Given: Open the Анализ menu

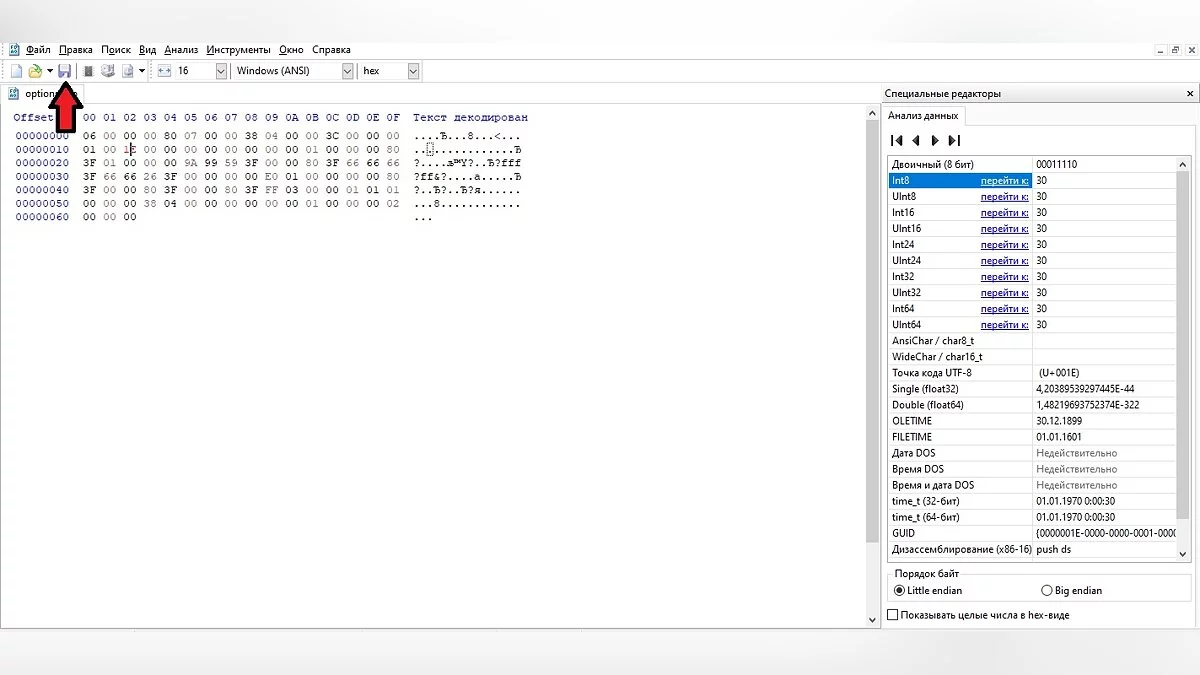Looking at the screenshot, I should [x=181, y=49].
